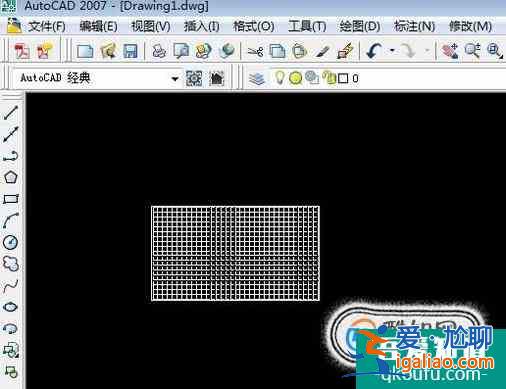Image resolution: width=506 pixels, height=389 pixels.
Task: Open the Layer Properties Manager icon
Action: point(256,79)
